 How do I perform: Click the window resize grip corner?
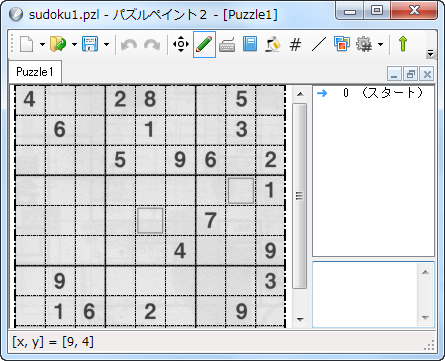(430, 346)
